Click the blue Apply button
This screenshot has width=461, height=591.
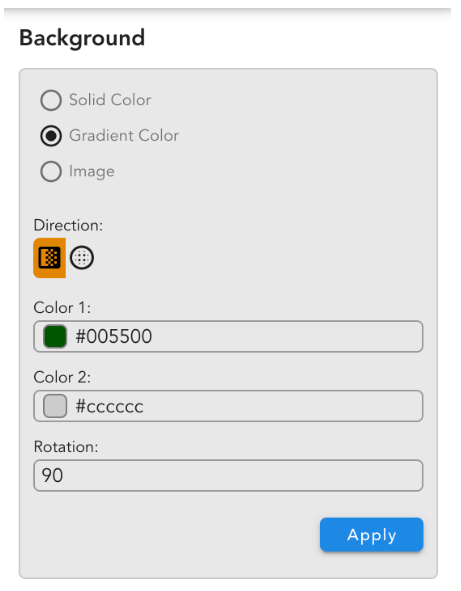(371, 534)
